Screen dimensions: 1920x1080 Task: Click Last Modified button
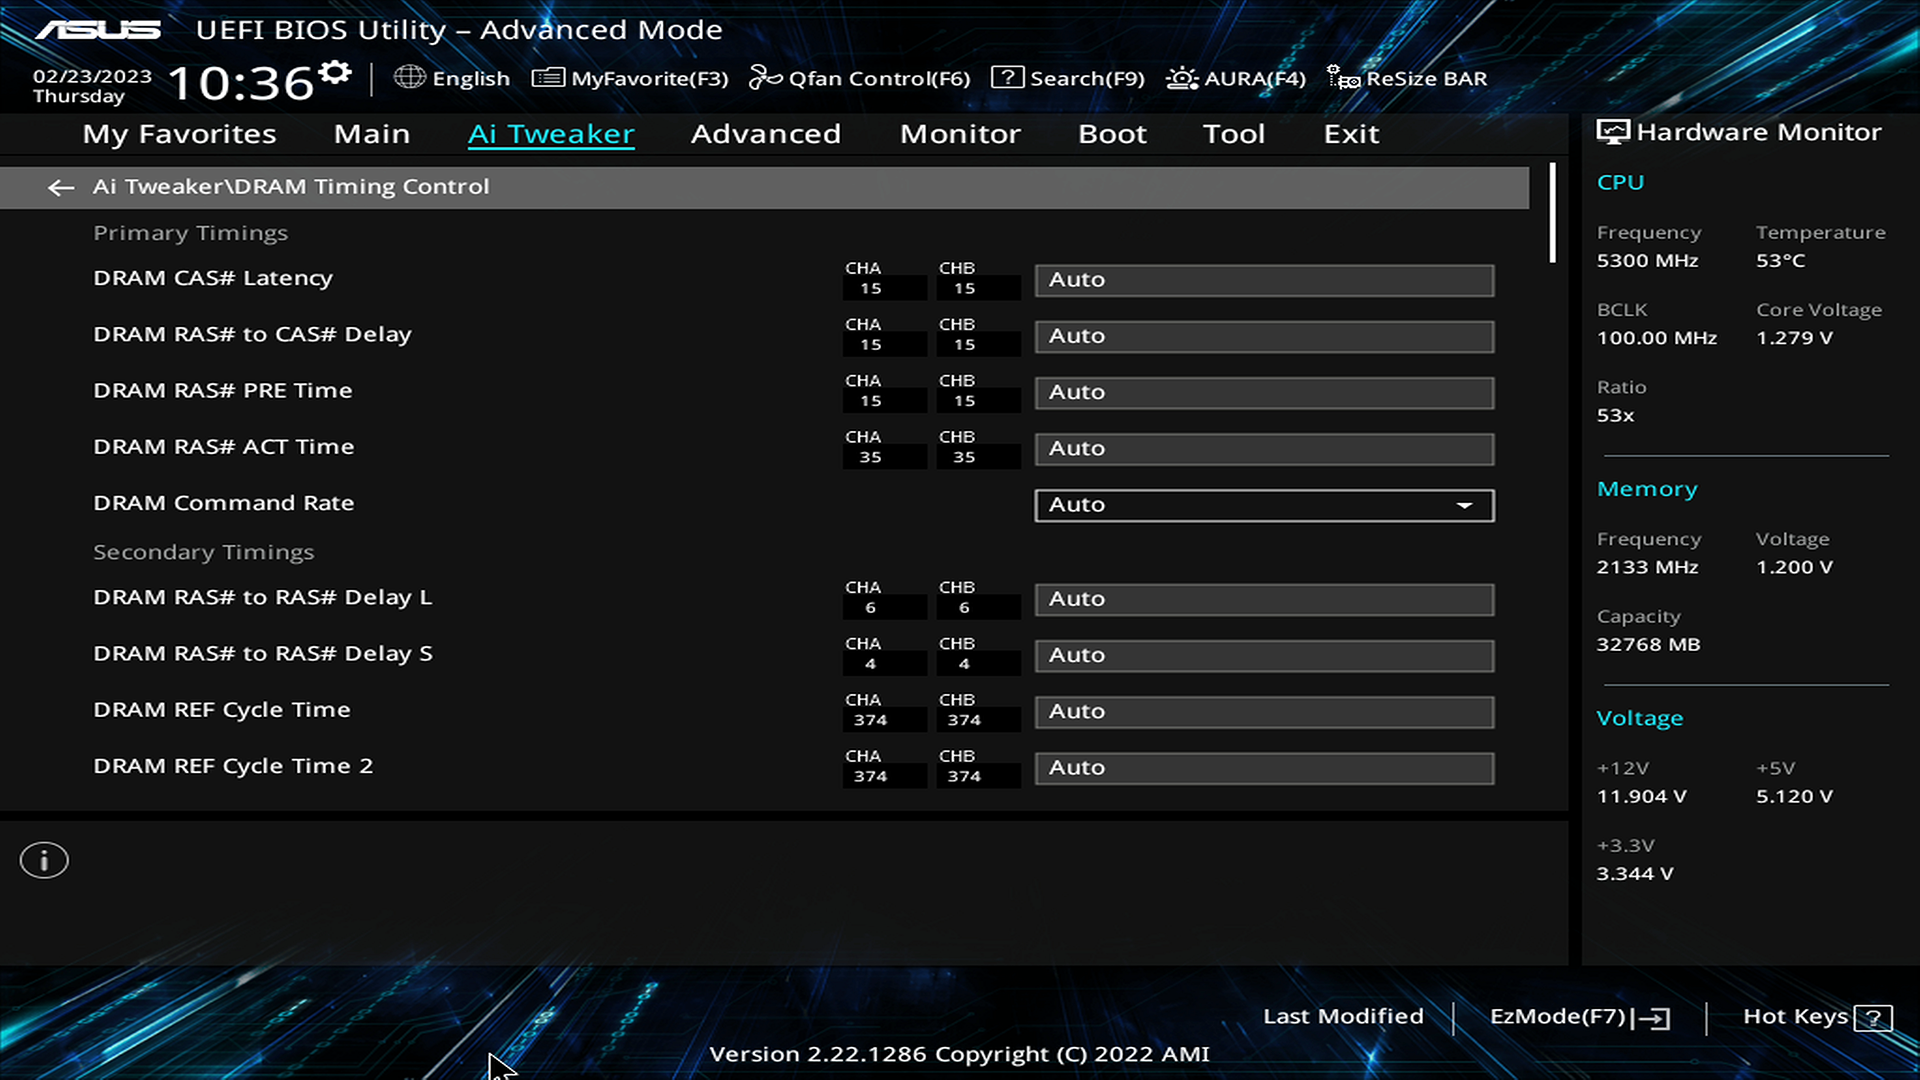[x=1342, y=1015]
